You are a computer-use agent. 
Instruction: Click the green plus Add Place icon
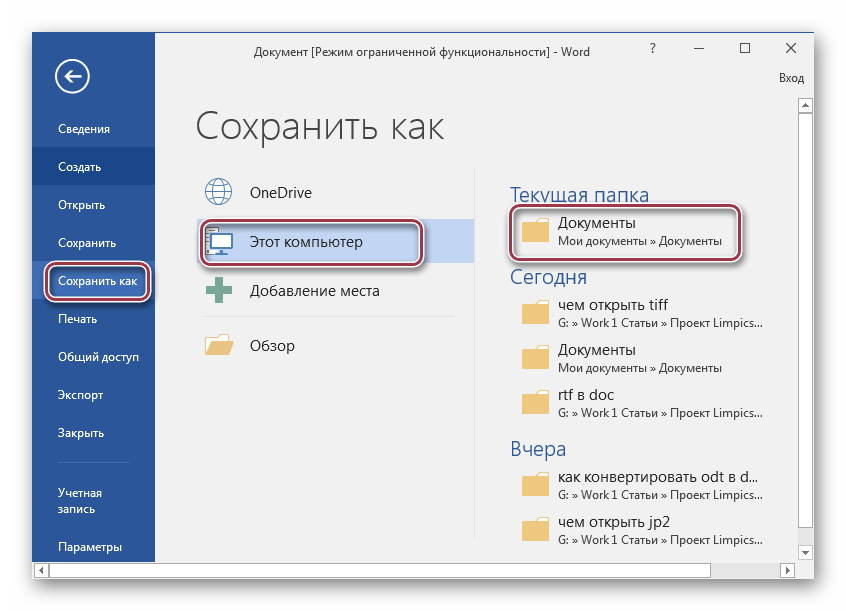pos(218,292)
